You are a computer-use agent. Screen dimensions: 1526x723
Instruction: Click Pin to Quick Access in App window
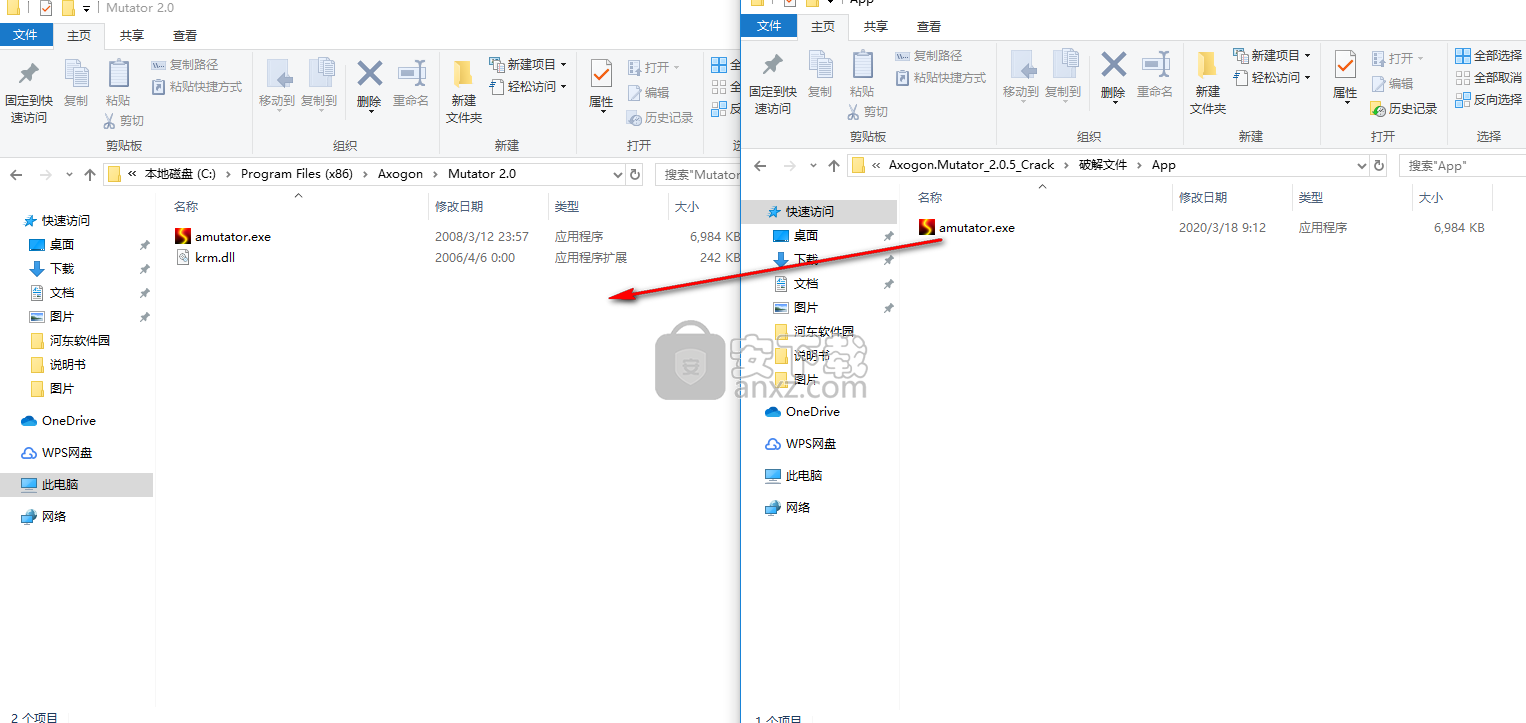[x=772, y=84]
